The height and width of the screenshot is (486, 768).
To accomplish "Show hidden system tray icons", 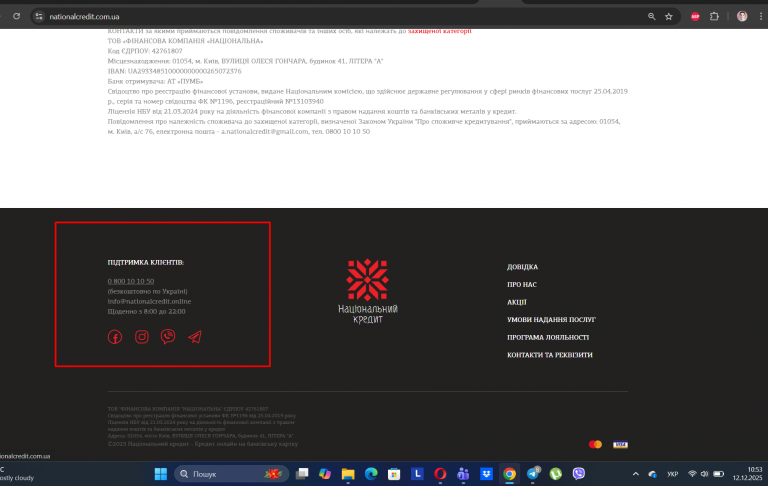I will (x=636, y=474).
